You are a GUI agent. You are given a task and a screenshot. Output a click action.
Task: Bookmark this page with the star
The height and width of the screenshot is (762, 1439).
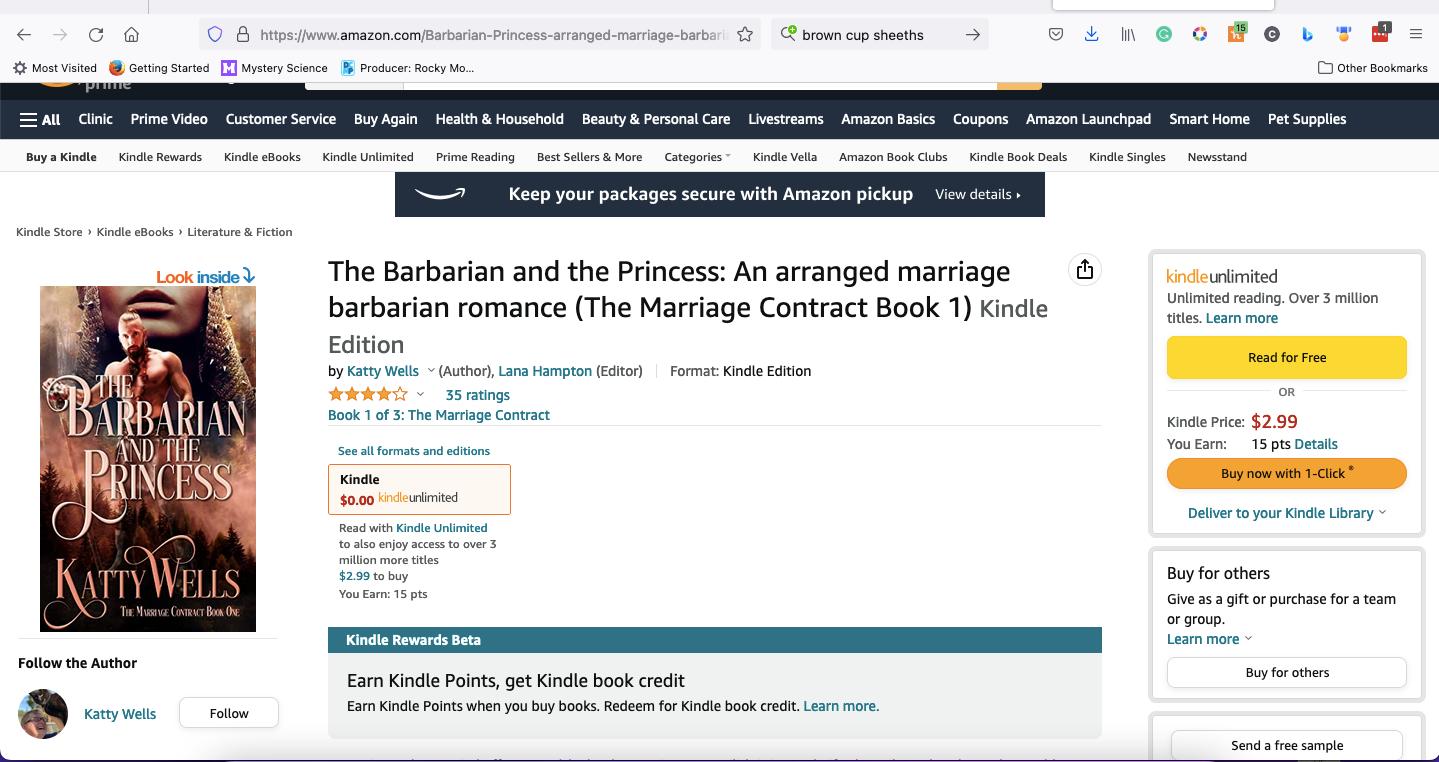point(745,34)
